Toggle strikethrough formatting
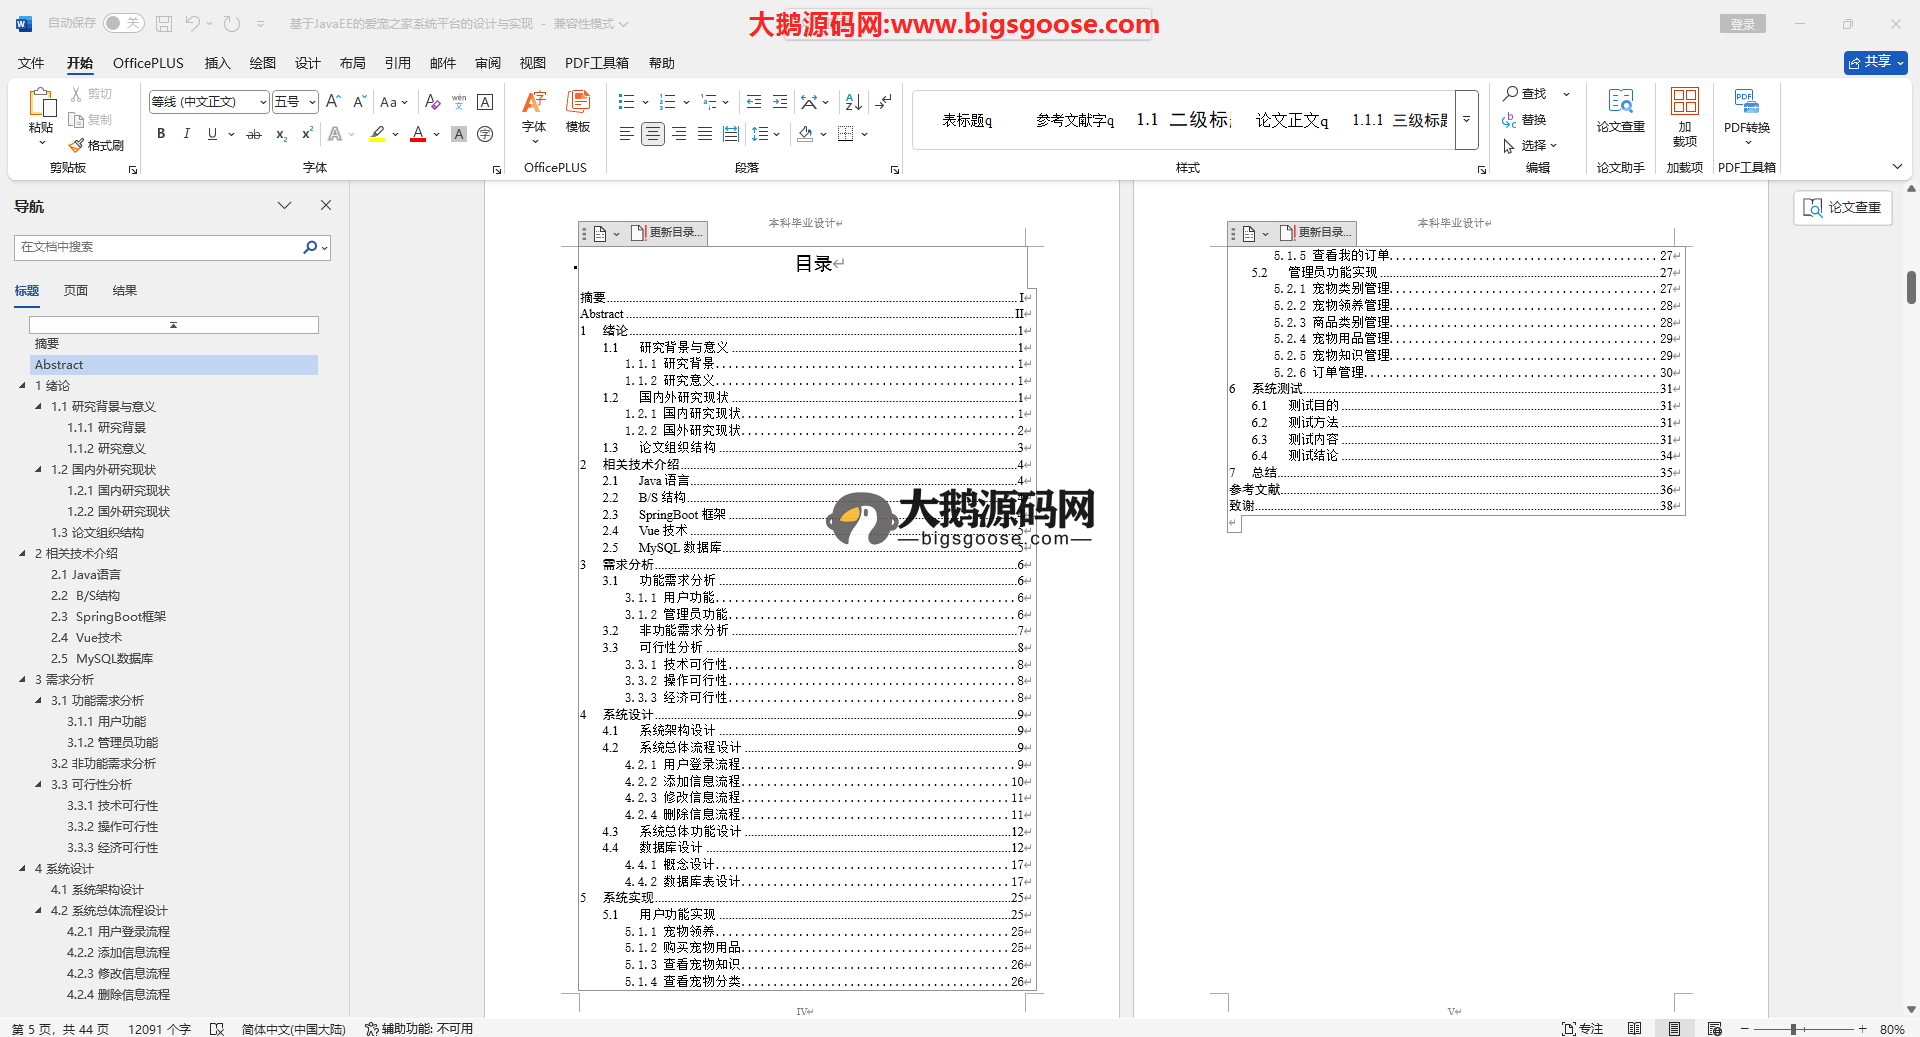 click(x=254, y=134)
